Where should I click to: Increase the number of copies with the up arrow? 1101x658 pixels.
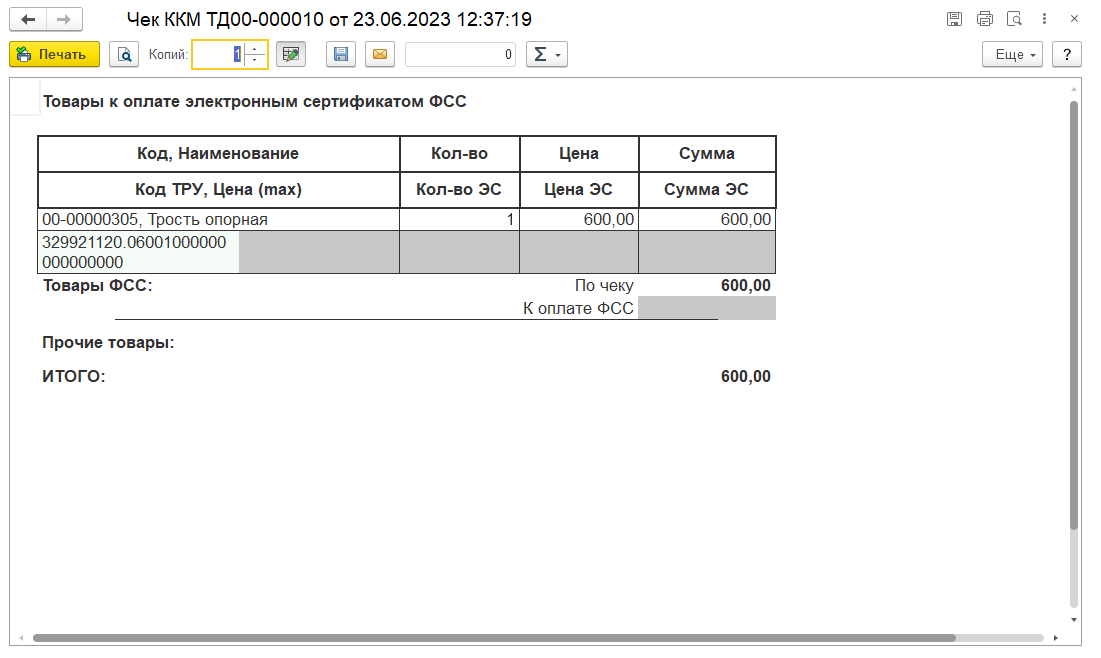[255, 48]
